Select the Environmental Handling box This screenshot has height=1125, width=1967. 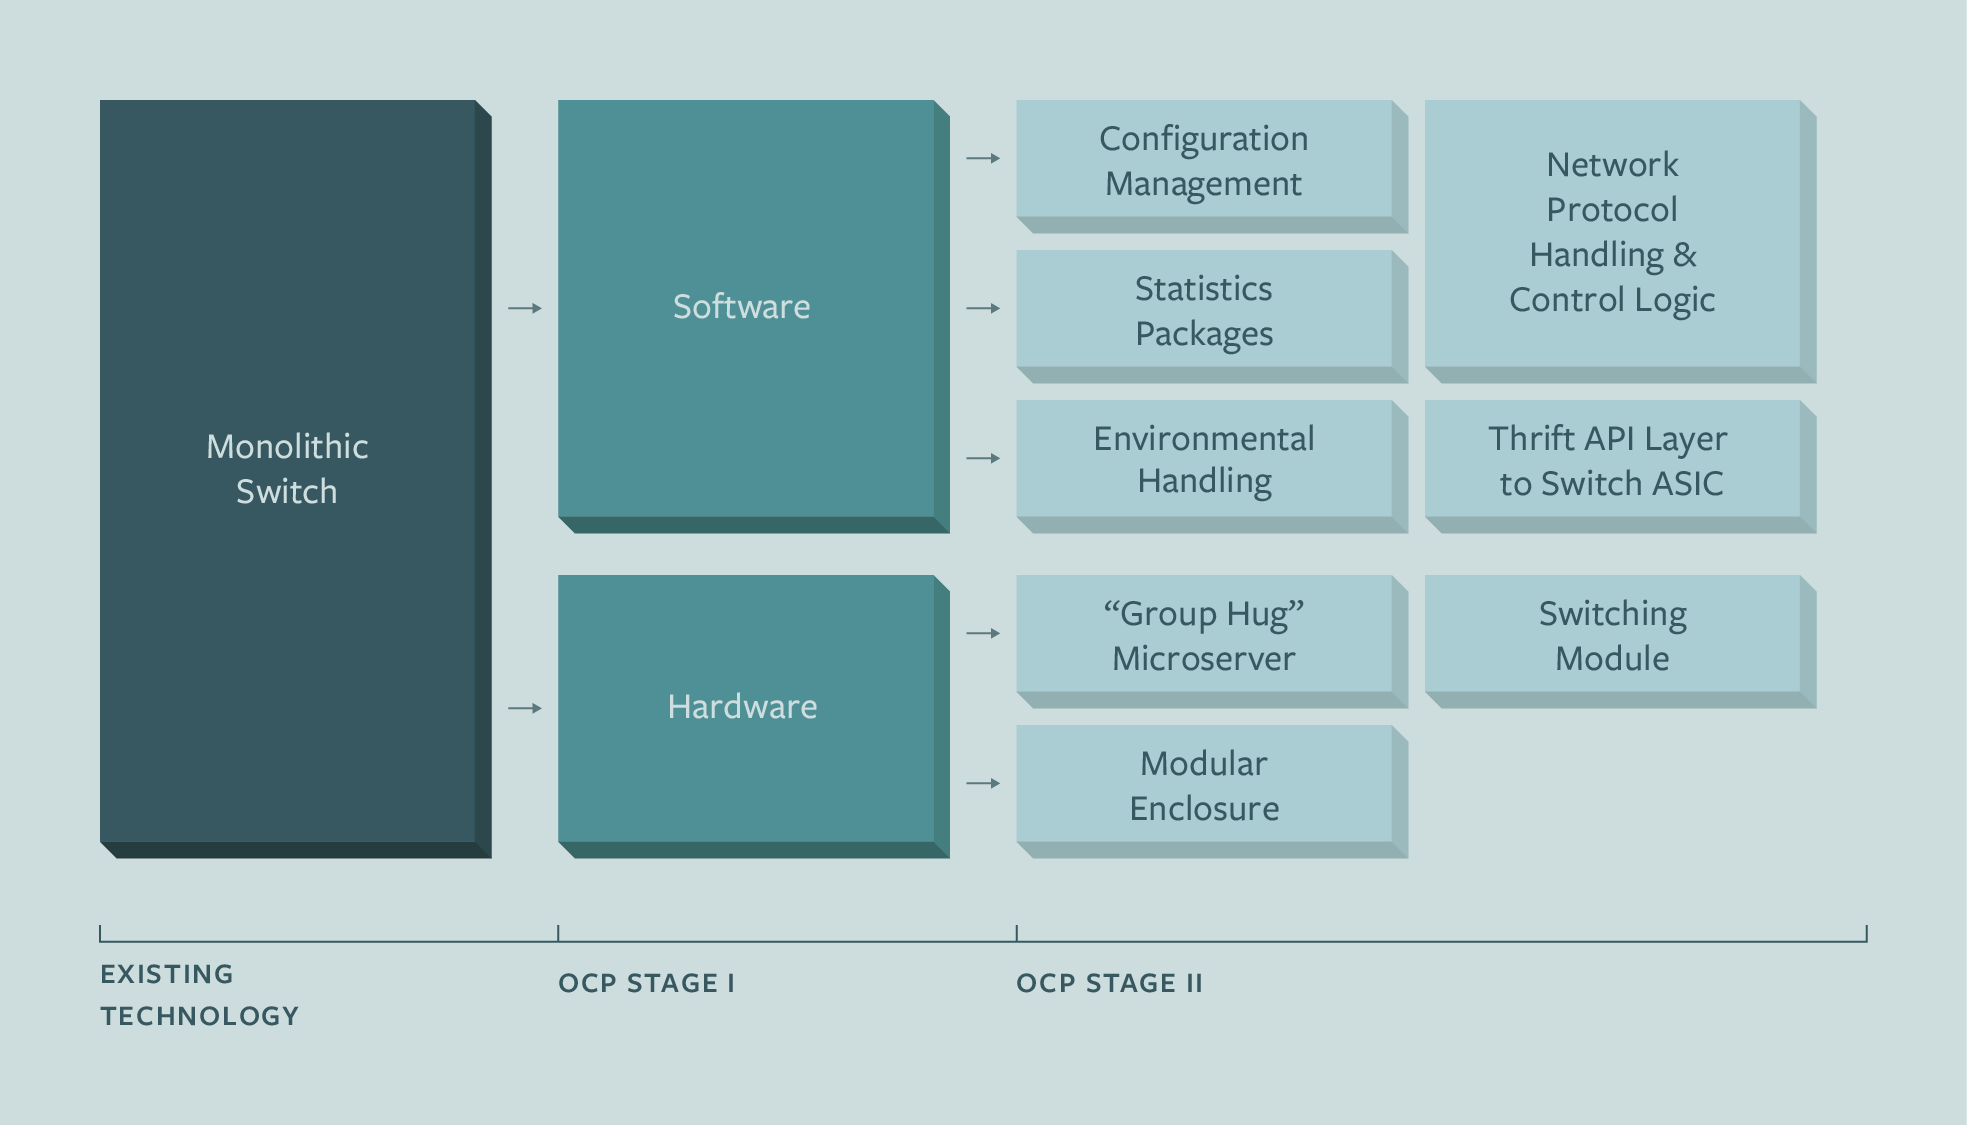coord(1212,466)
